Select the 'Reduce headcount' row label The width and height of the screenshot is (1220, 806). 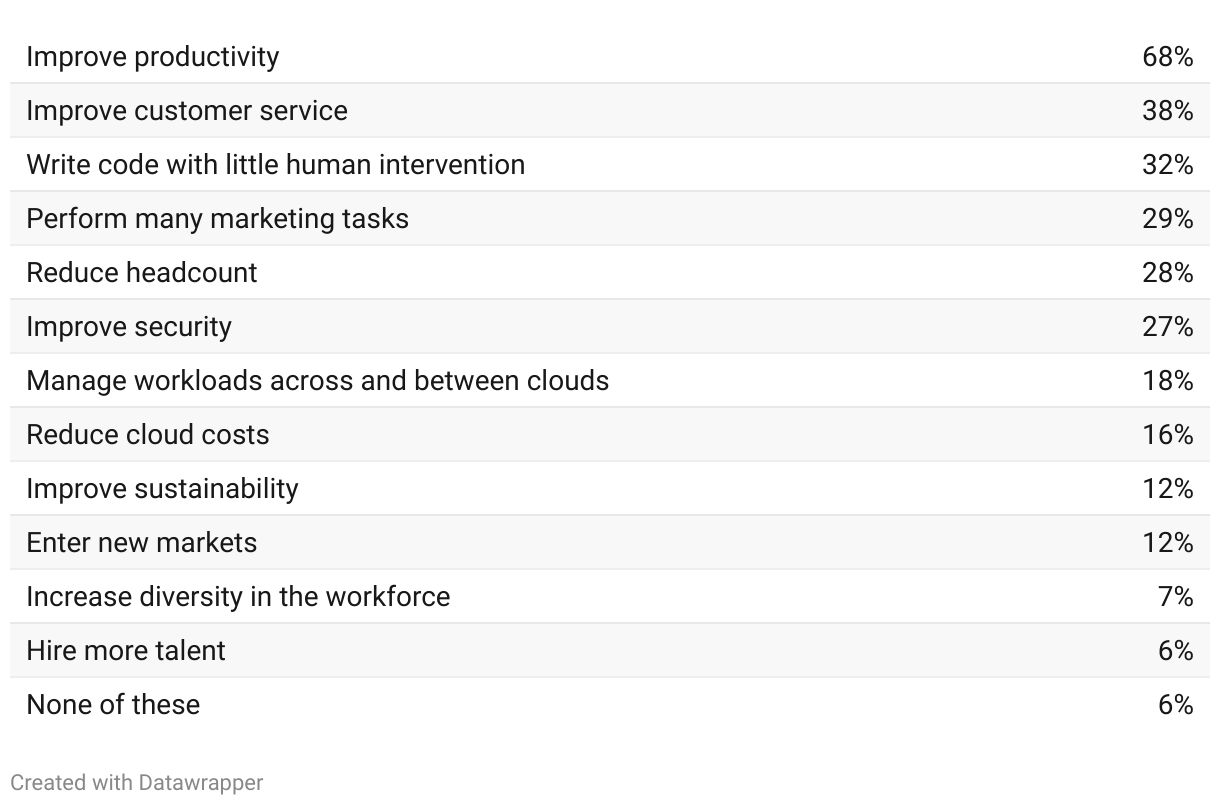(141, 273)
